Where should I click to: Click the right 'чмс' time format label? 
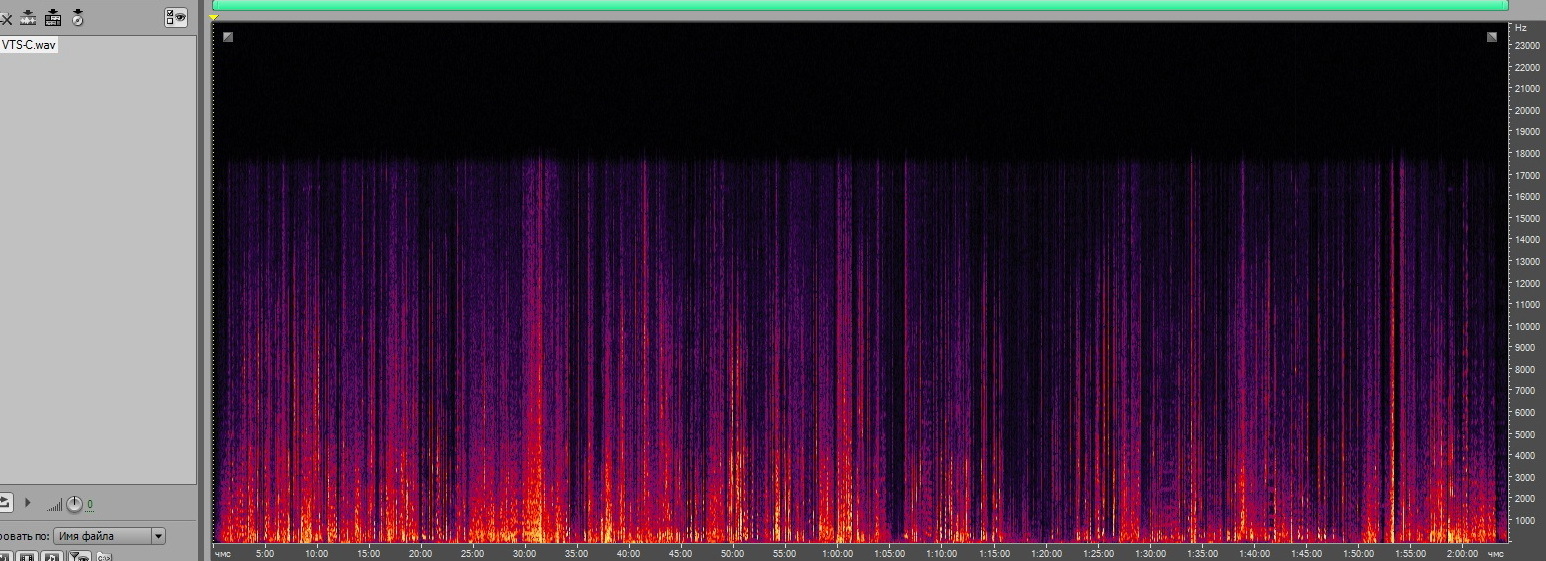pos(1495,553)
